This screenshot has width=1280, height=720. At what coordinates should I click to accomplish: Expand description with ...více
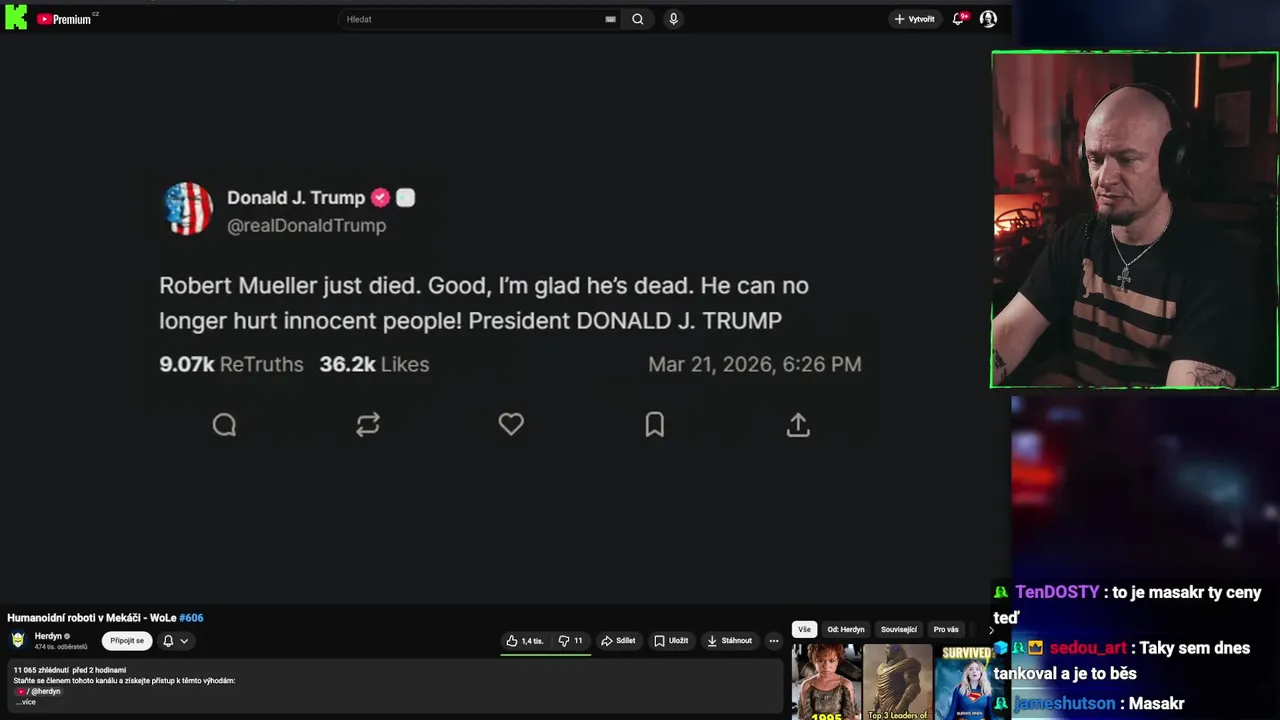(26, 702)
